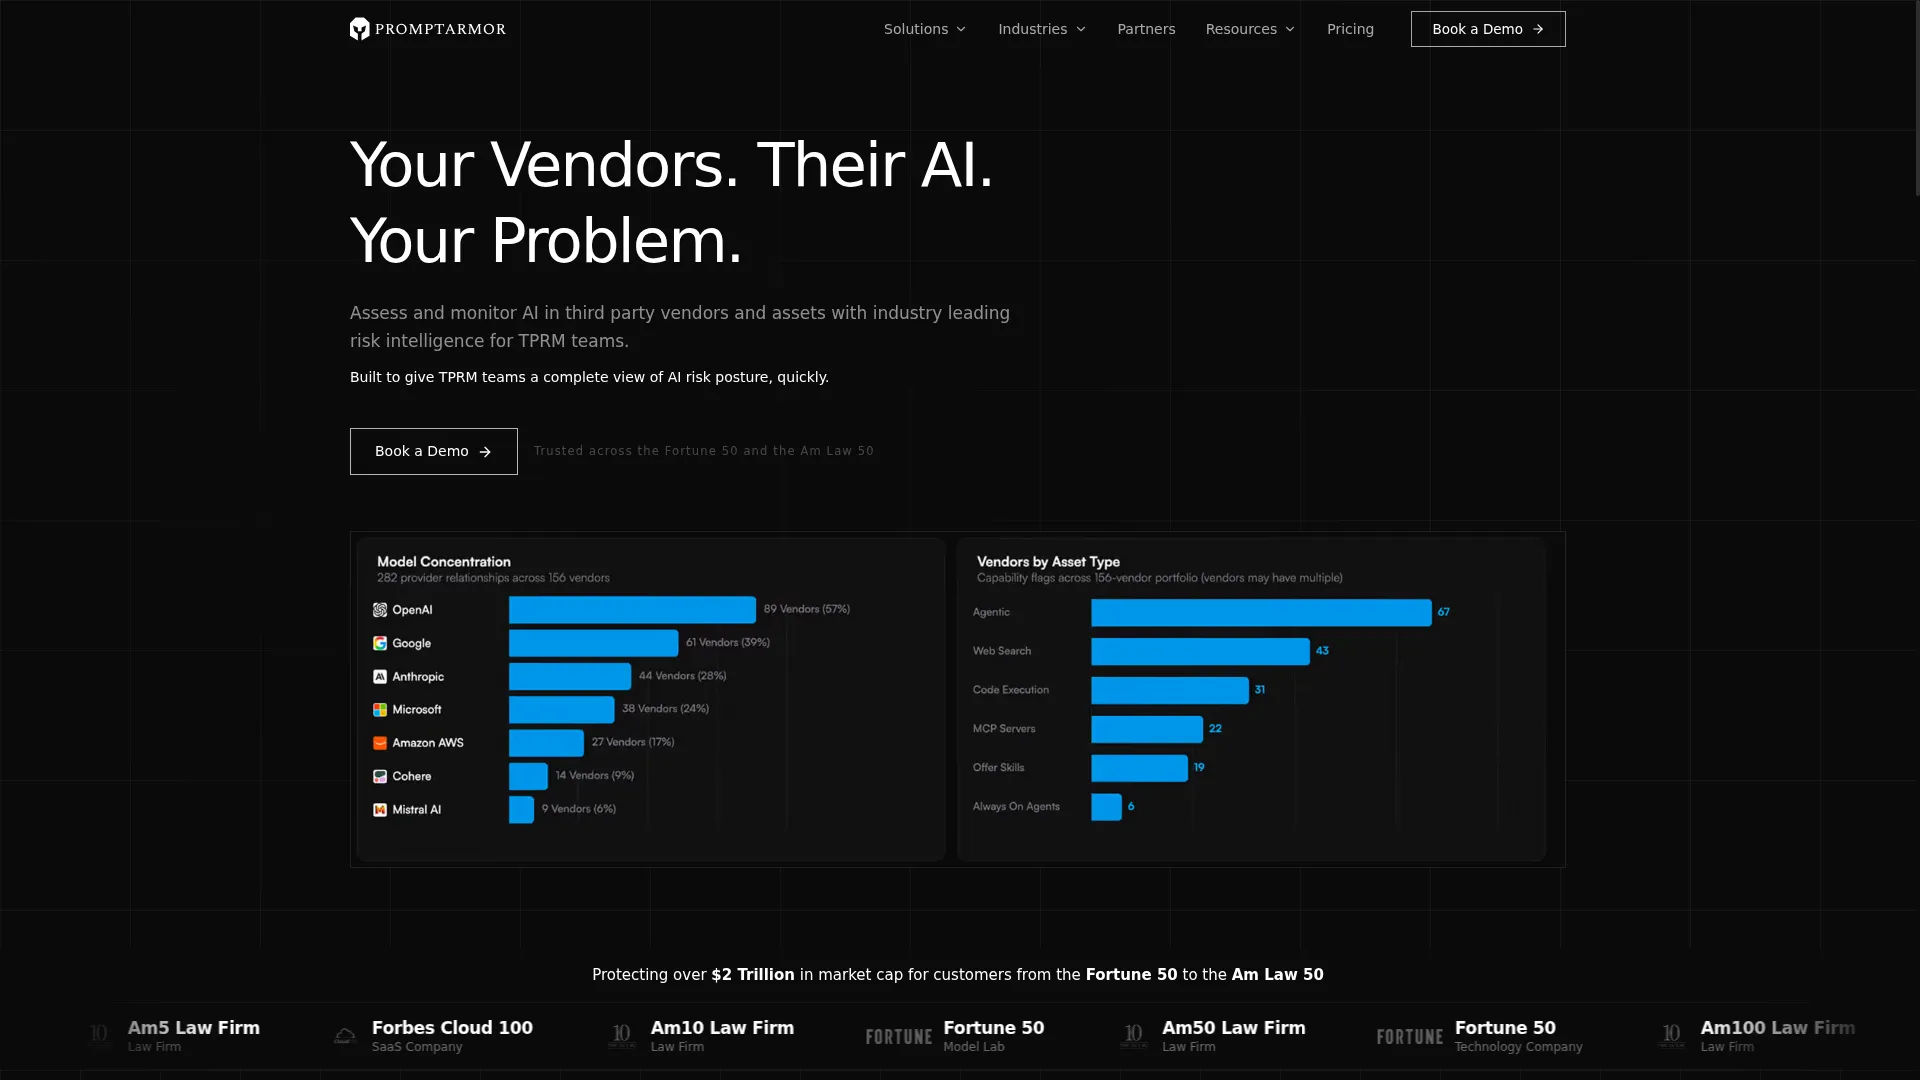Click the 'Forbes Cloud 100' customer label
Viewport: 1920px width, 1080px height.
(452, 1028)
